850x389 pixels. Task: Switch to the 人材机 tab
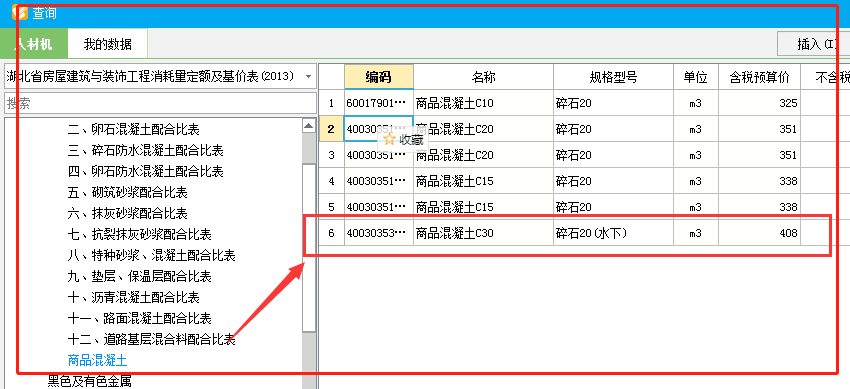34,44
